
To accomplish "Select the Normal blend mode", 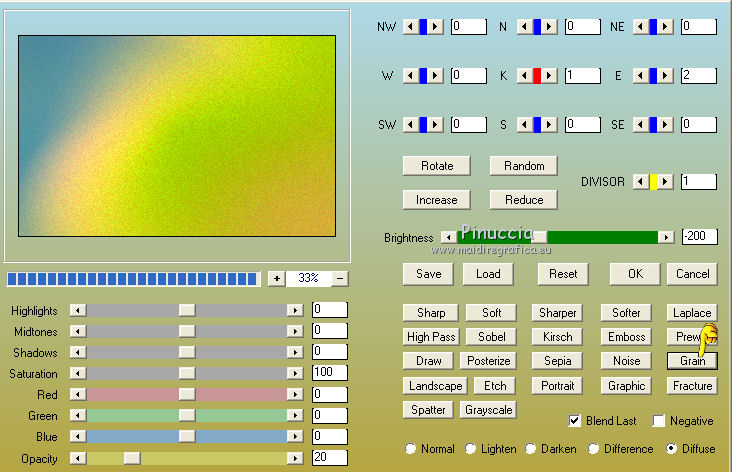I will [410, 449].
